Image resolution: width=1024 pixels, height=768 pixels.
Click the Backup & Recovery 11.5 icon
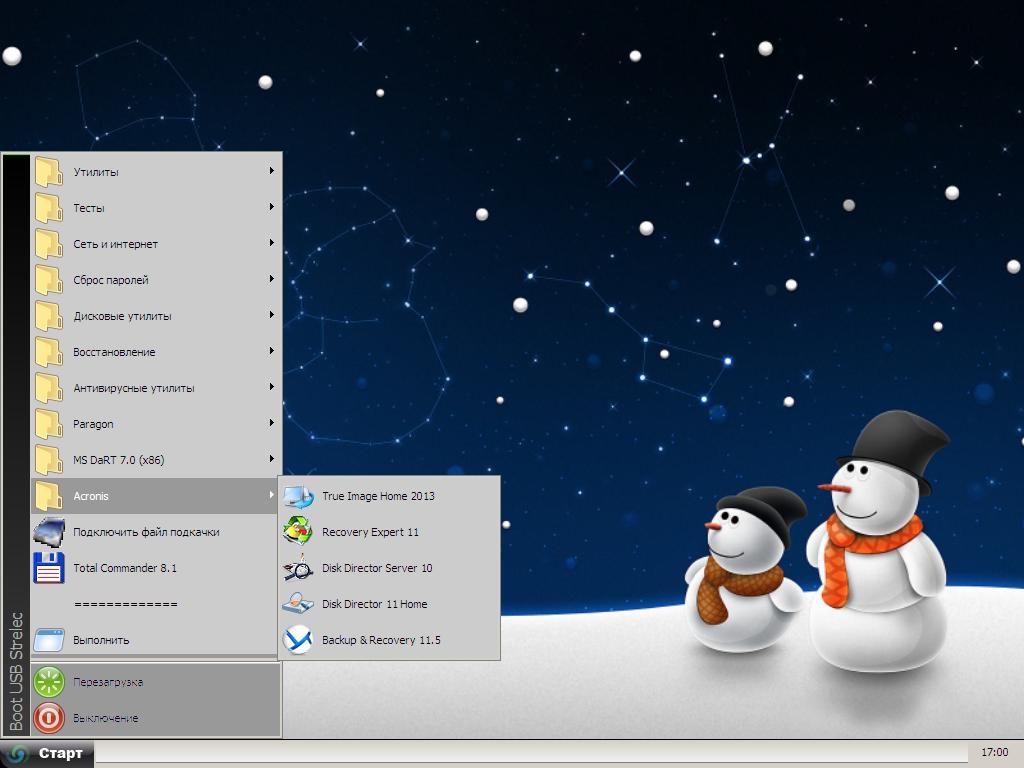click(x=298, y=640)
